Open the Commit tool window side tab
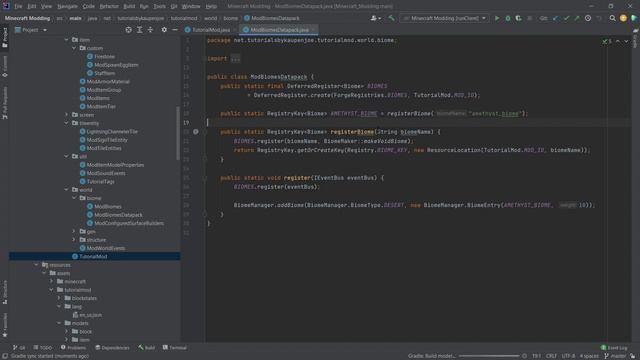This screenshot has width=640, height=360. [x=4, y=66]
